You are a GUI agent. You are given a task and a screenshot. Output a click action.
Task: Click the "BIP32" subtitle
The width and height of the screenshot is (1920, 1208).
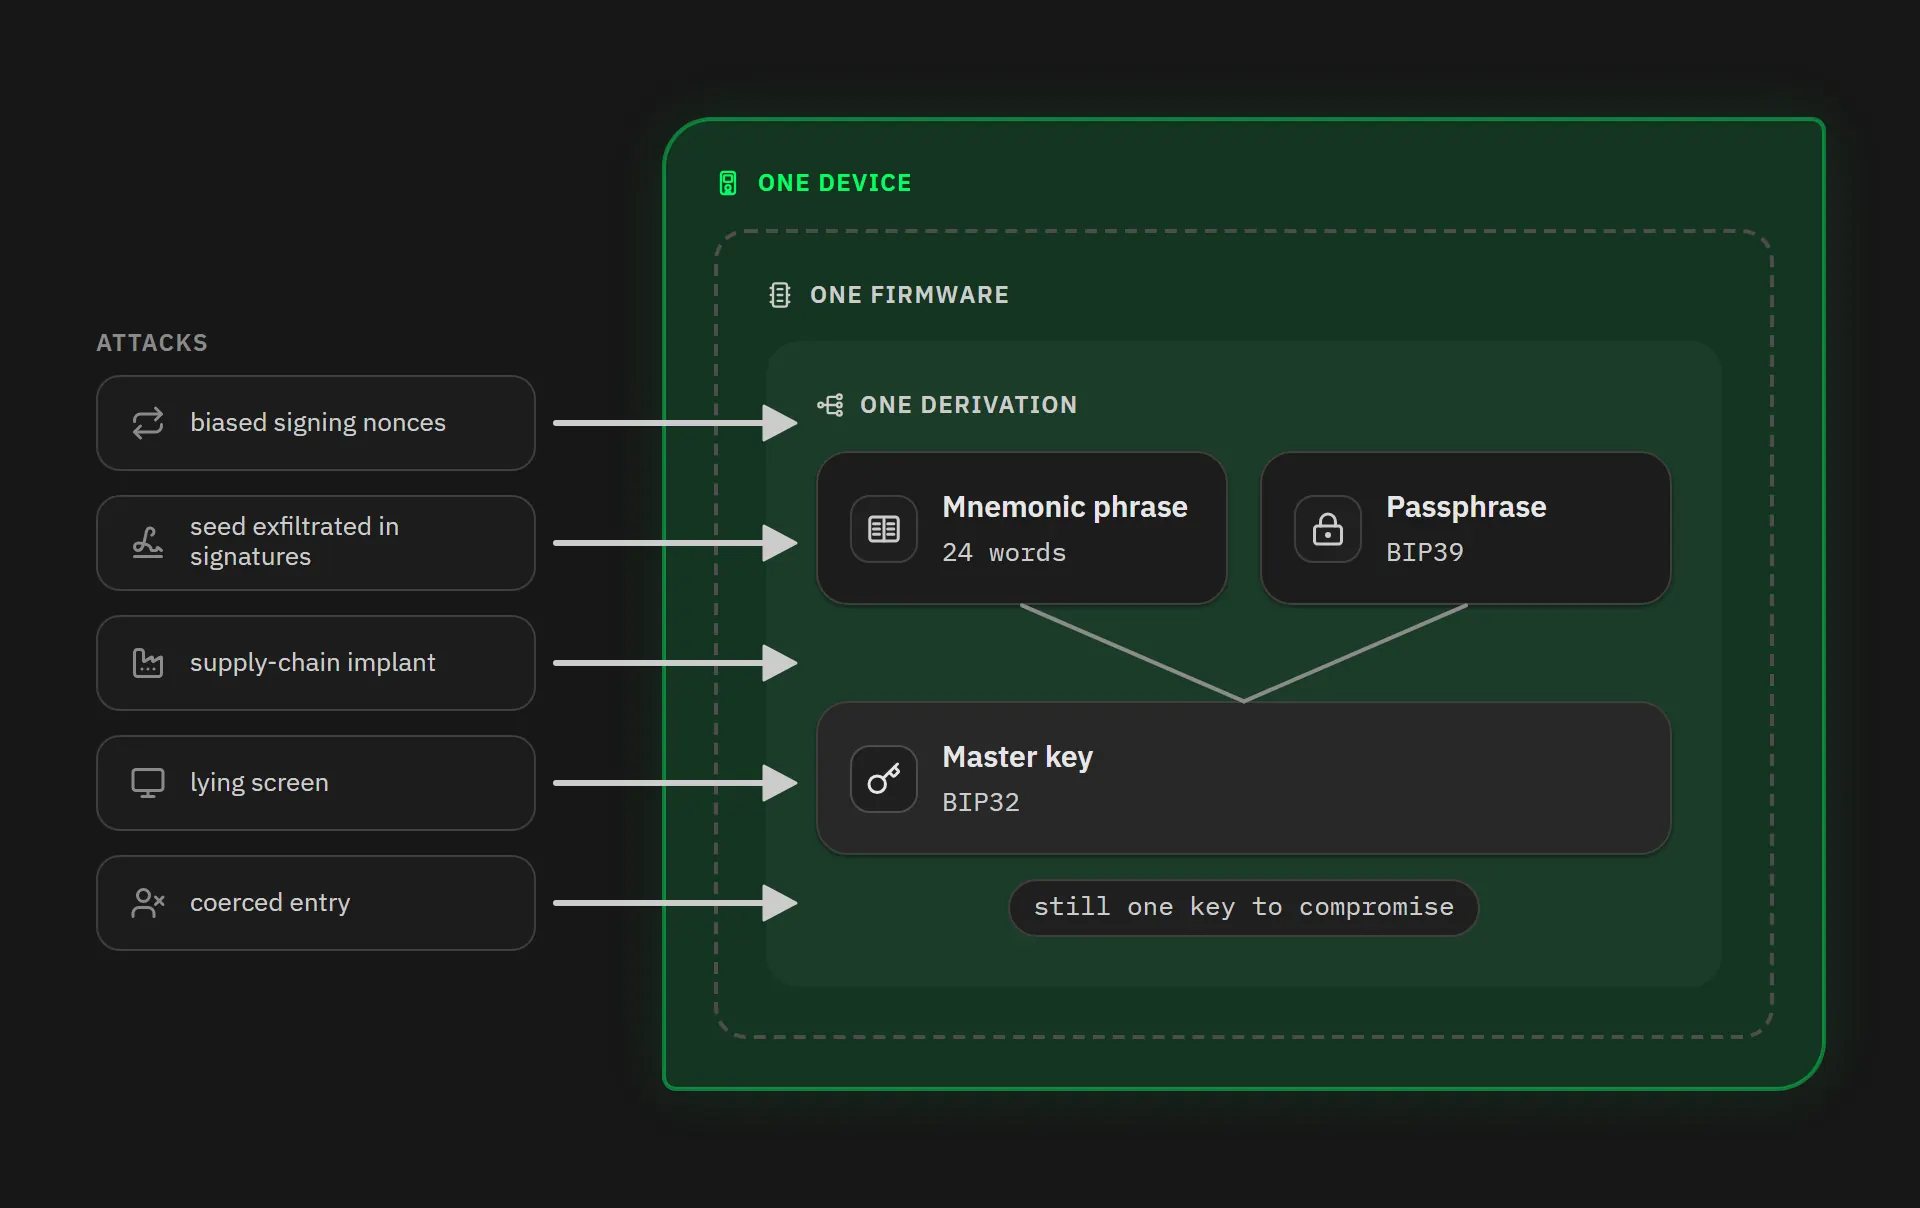[981, 803]
